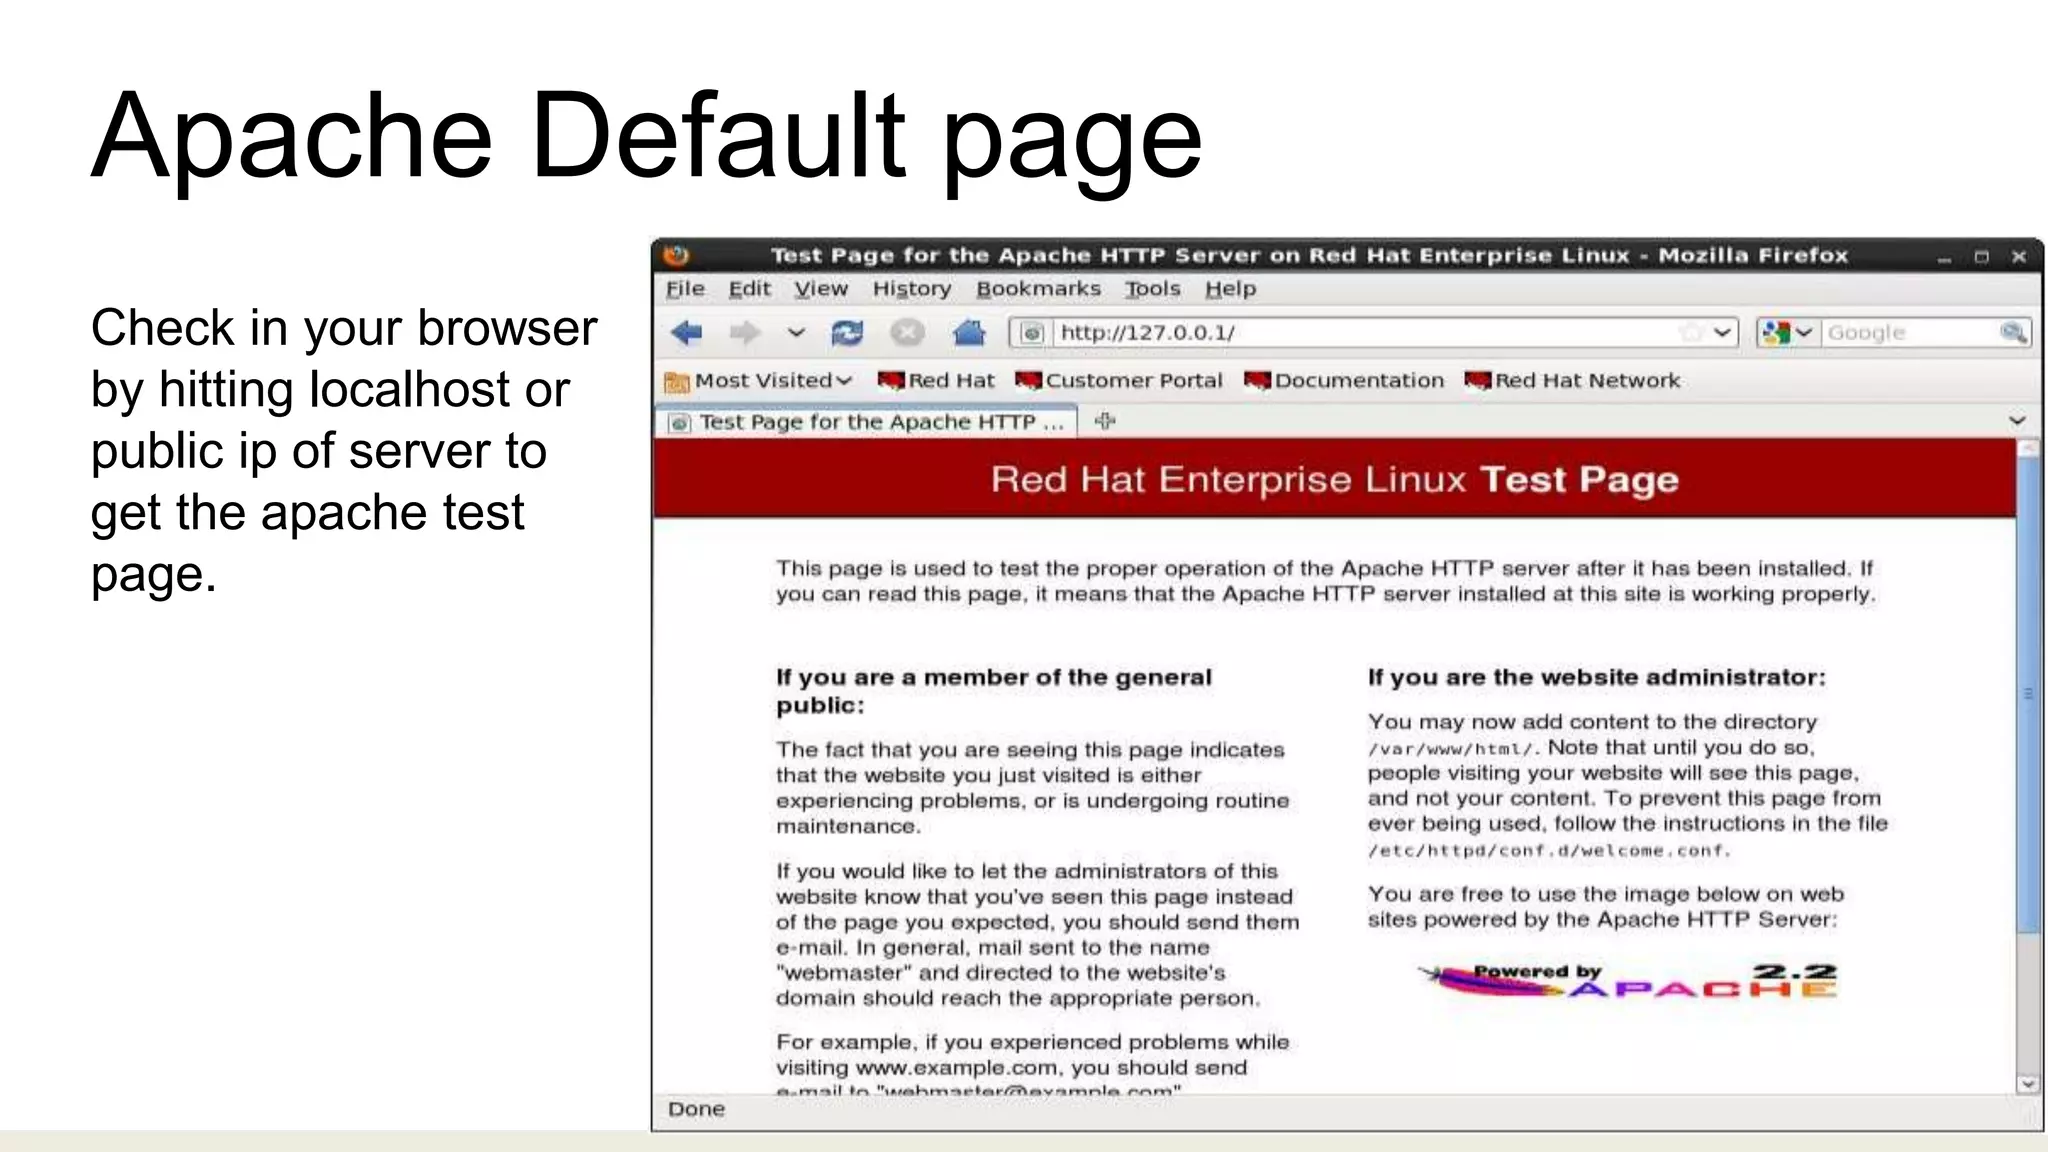Viewport: 2048px width, 1152px height.
Task: Bookmark this page with the star icon
Action: pyautogui.click(x=1690, y=333)
